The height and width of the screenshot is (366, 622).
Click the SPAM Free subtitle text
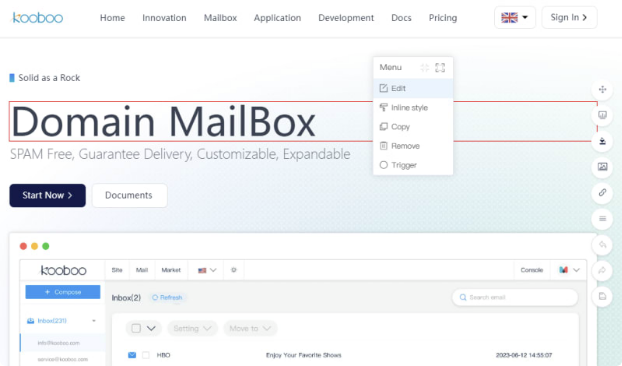point(180,154)
